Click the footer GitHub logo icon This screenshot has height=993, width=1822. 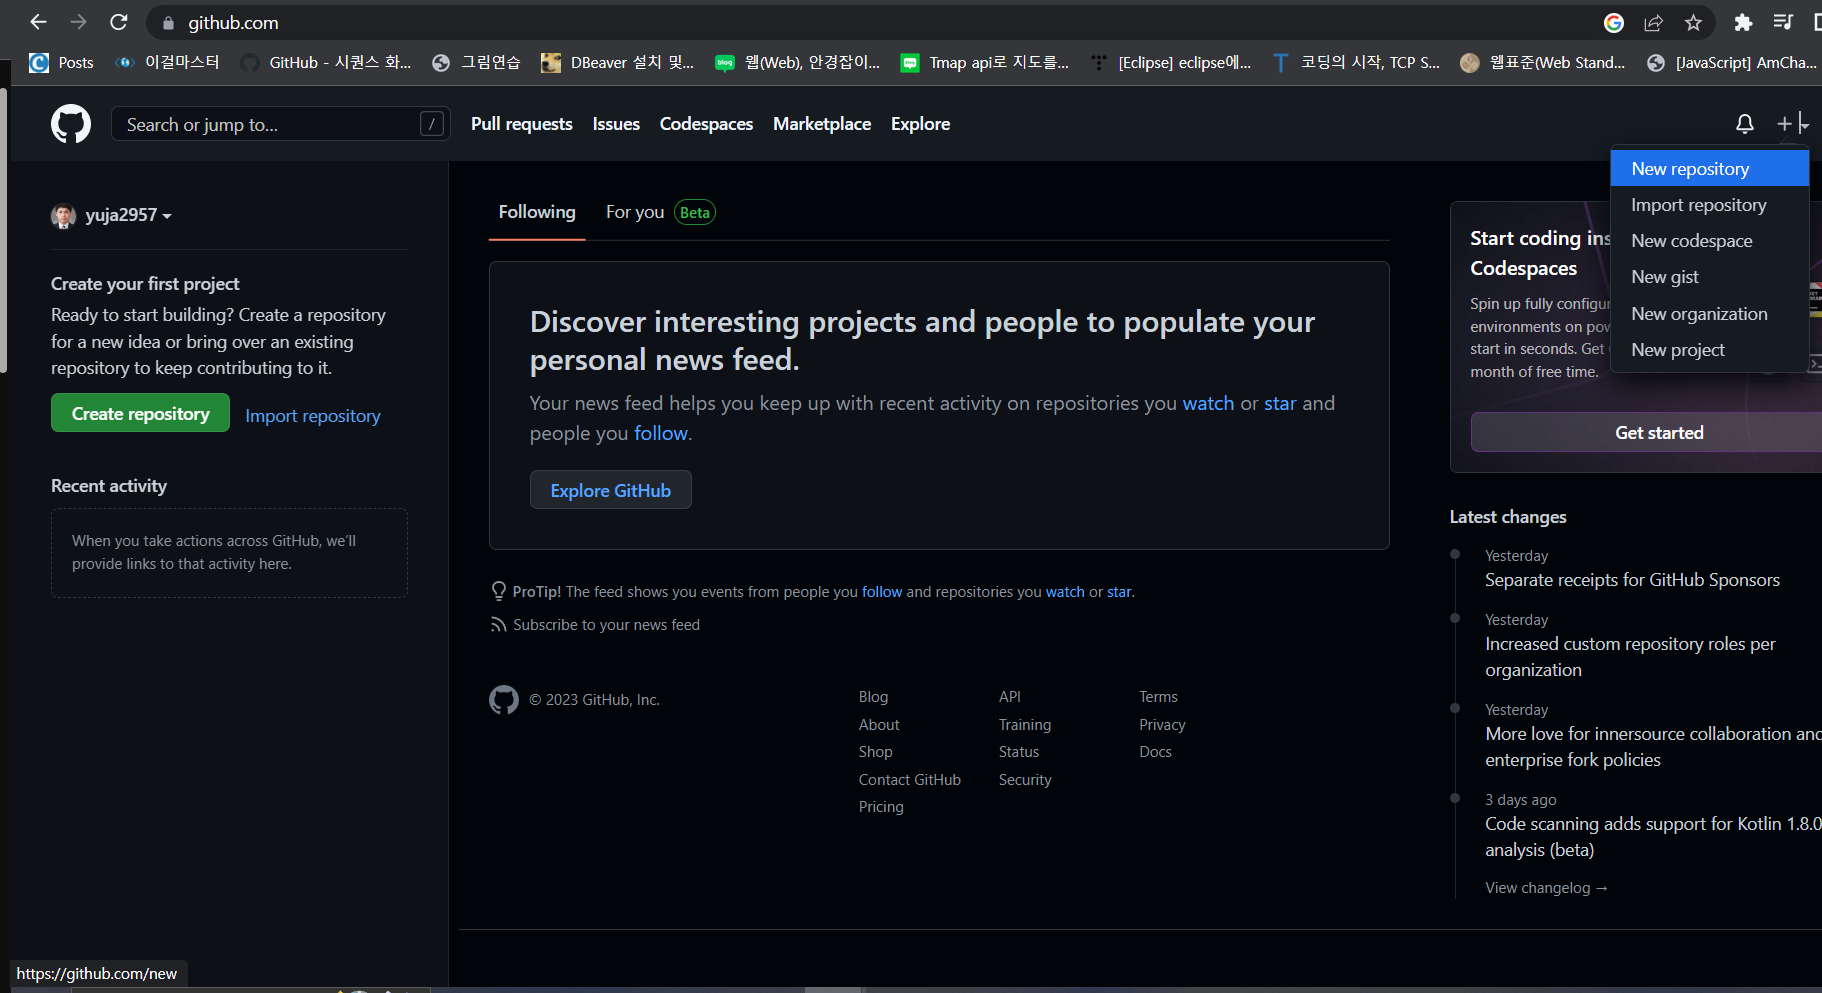(x=504, y=700)
